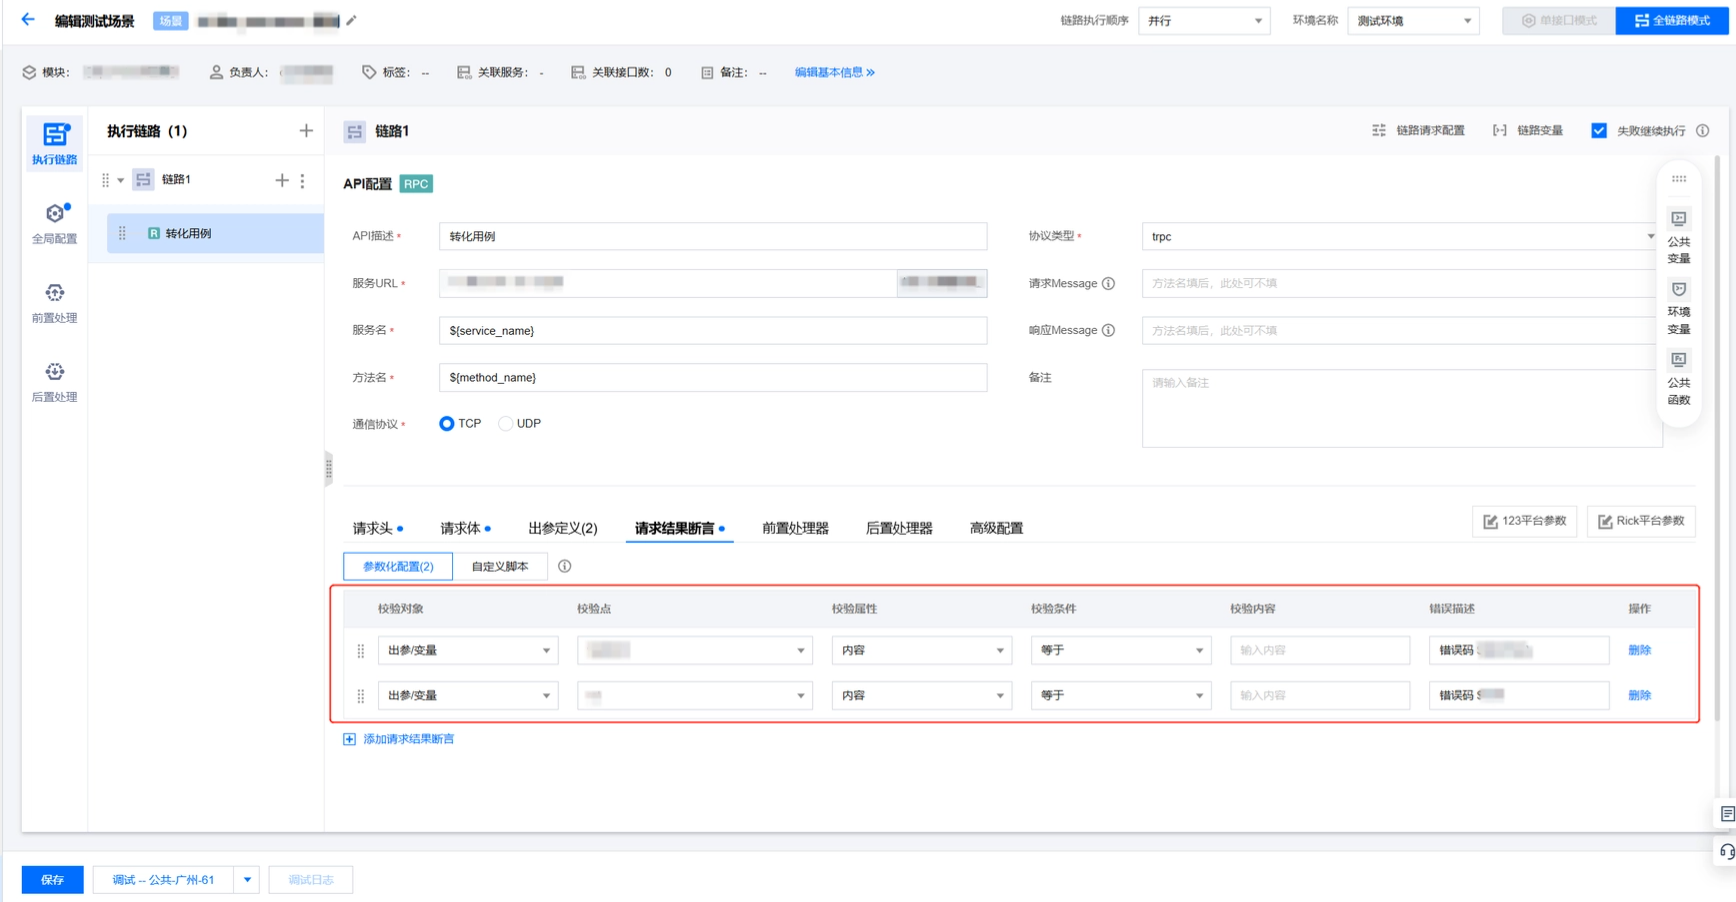Click the back arrow icon
Viewport: 1736px width, 902px height.
click(28, 19)
